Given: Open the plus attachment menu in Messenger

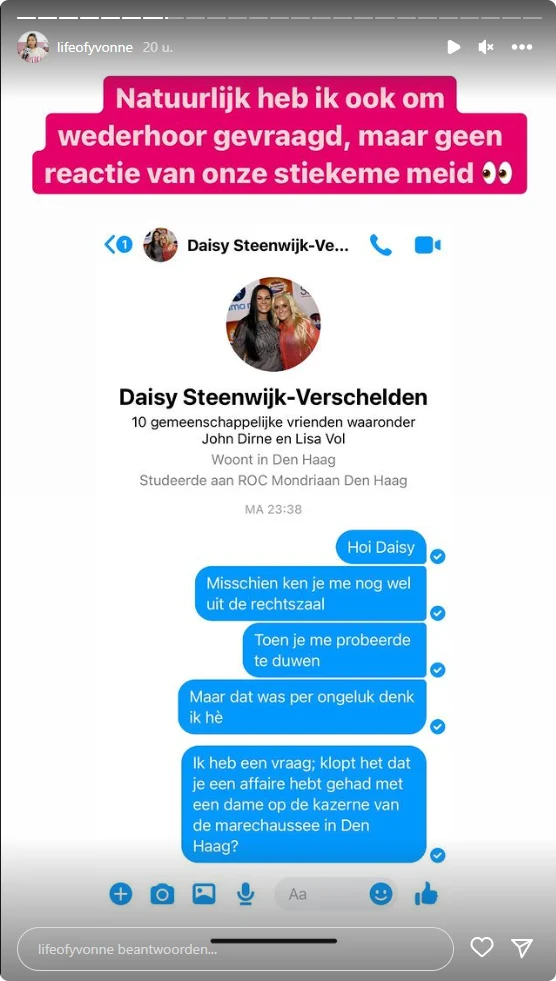Looking at the screenshot, I should pos(121,894).
